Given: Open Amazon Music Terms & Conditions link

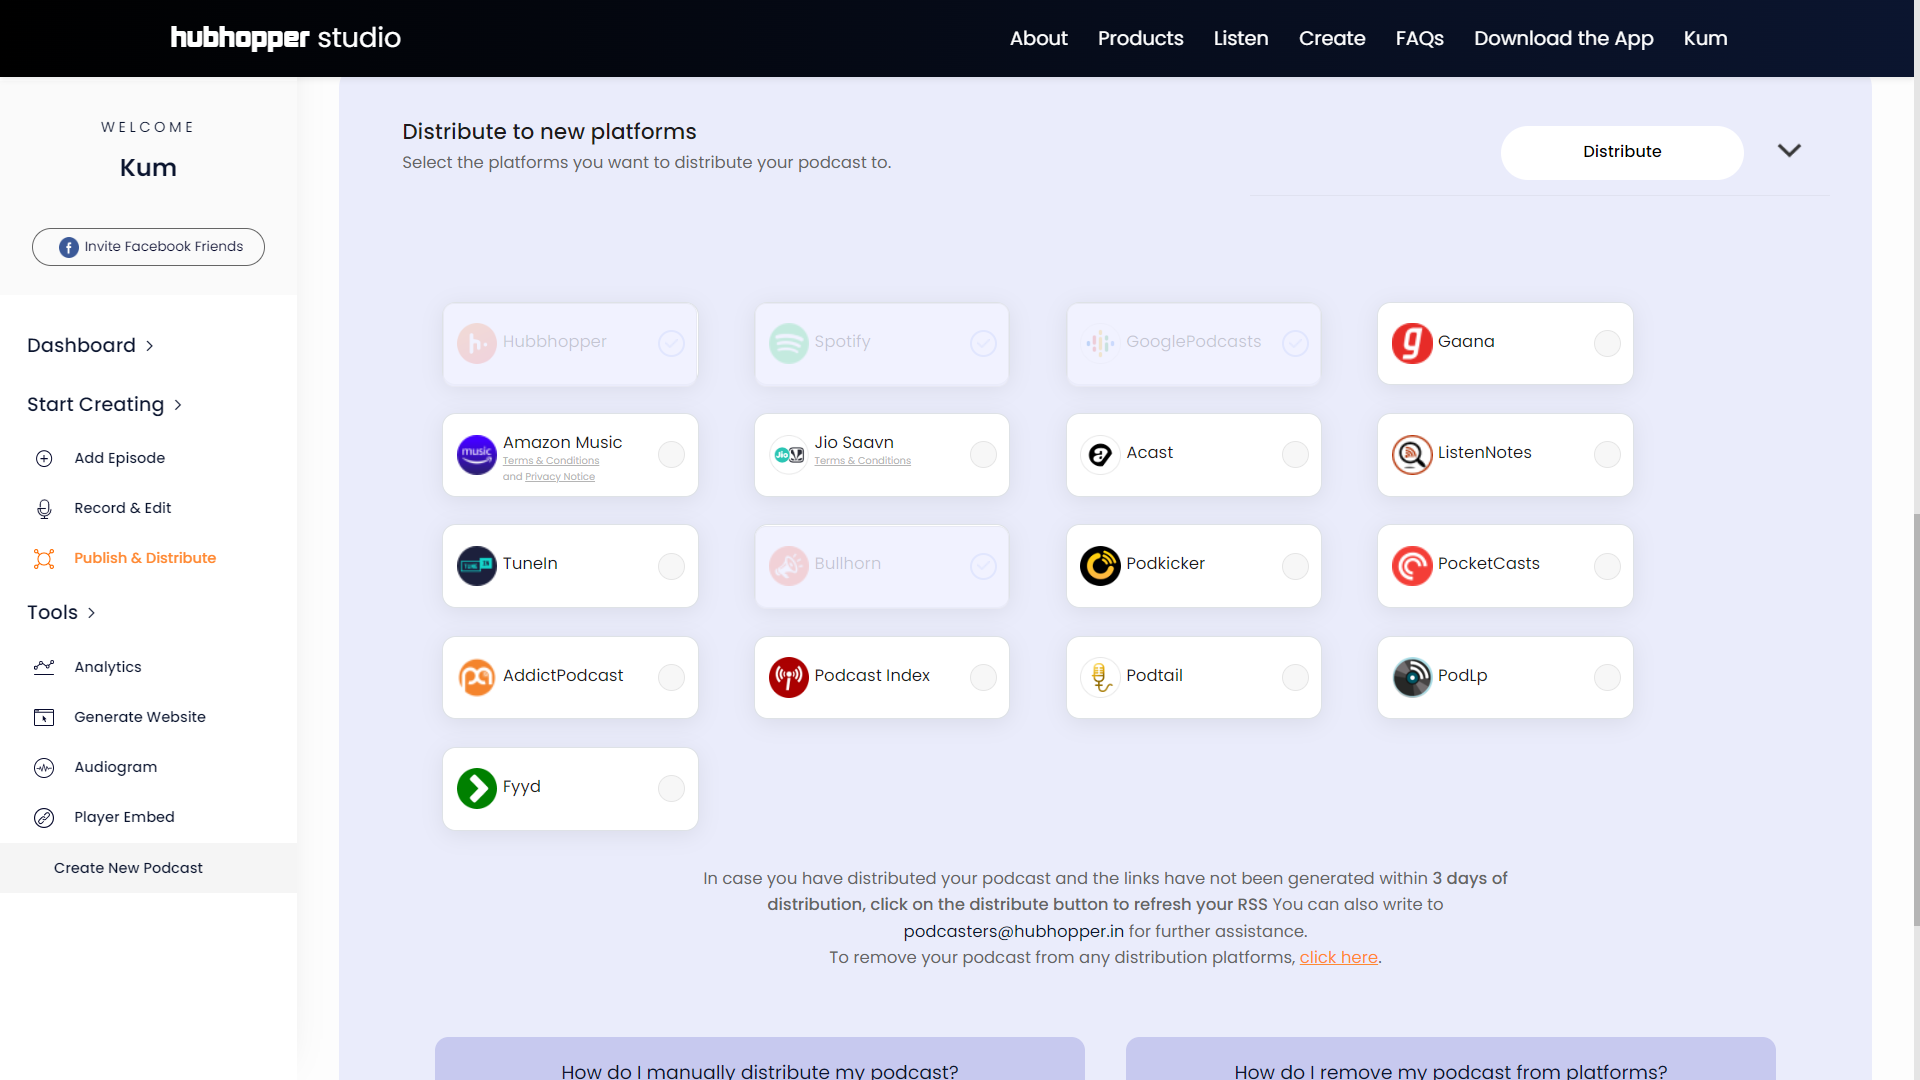Looking at the screenshot, I should pos(550,461).
